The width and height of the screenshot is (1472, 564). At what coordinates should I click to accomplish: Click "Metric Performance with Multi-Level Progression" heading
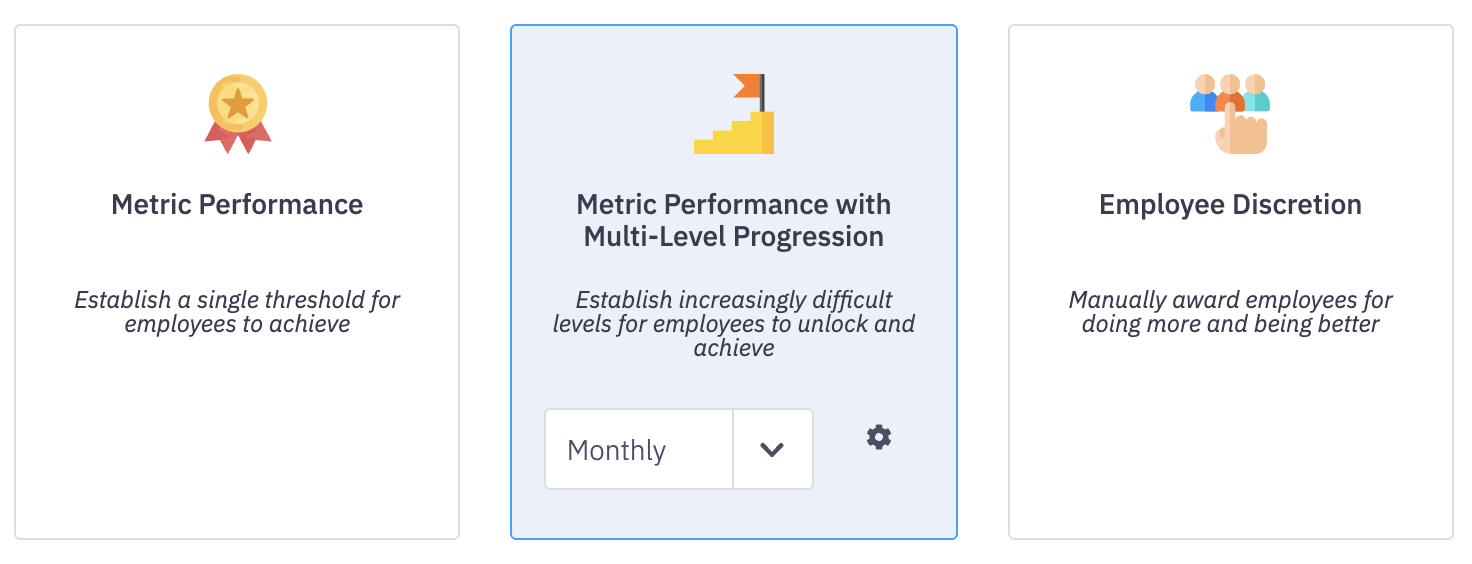click(x=734, y=221)
